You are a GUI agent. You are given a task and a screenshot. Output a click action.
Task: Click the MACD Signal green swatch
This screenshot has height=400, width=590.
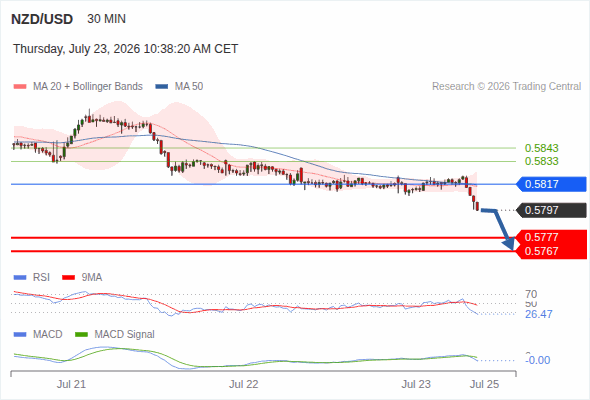[x=82, y=335]
